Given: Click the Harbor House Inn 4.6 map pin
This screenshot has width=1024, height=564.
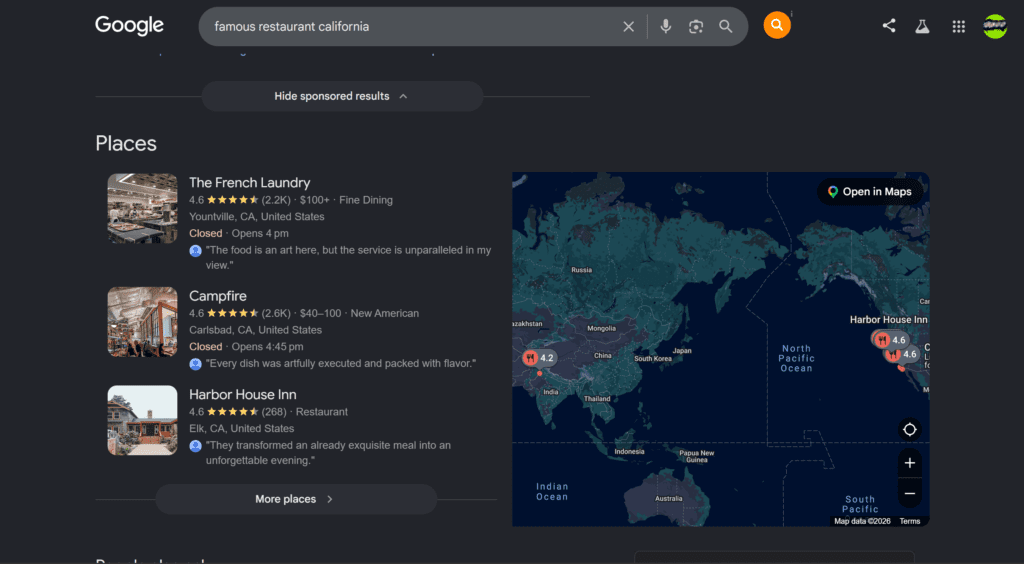Looking at the screenshot, I should (891, 339).
